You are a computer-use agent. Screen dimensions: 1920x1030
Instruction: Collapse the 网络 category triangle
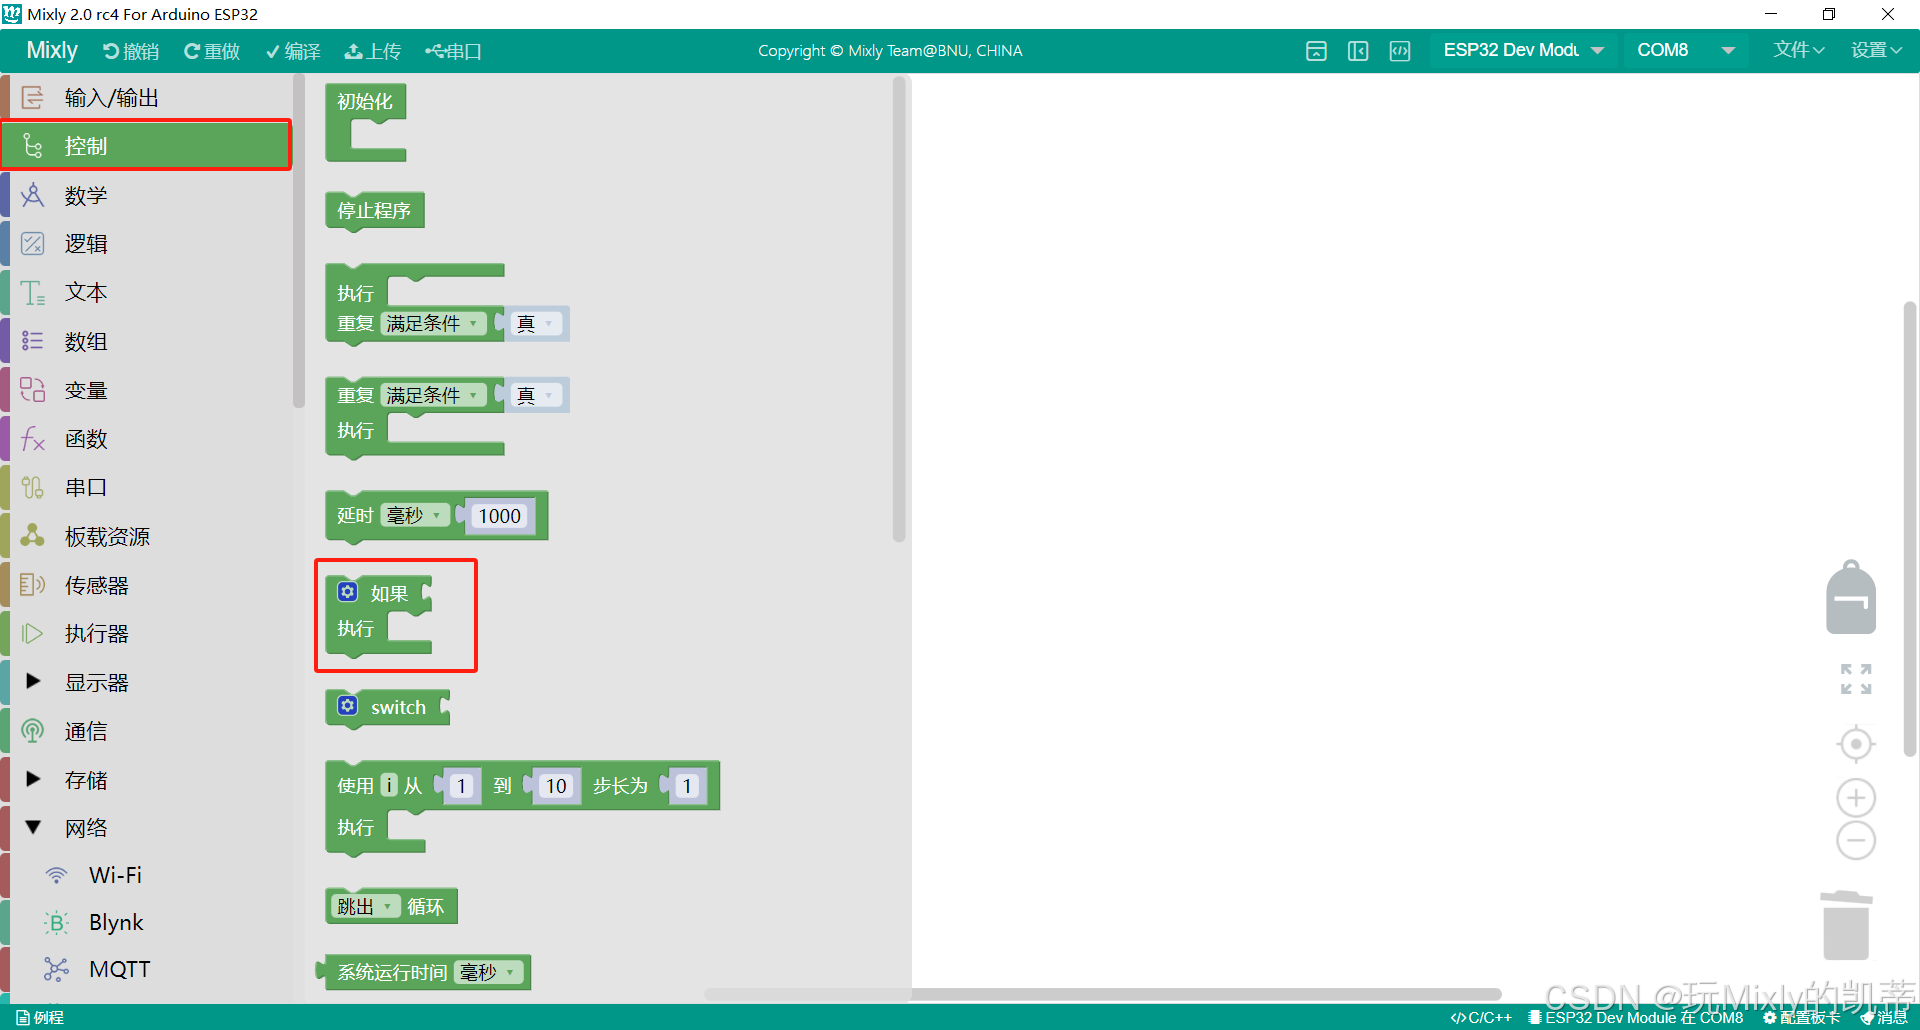point(33,827)
